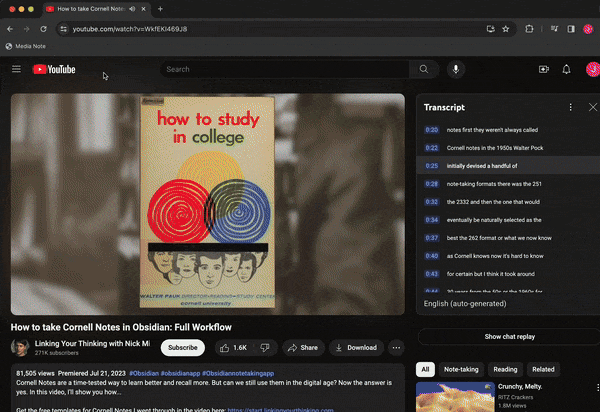Close the current browser tab
The image size is (600, 412).
pyautogui.click(x=143, y=9)
